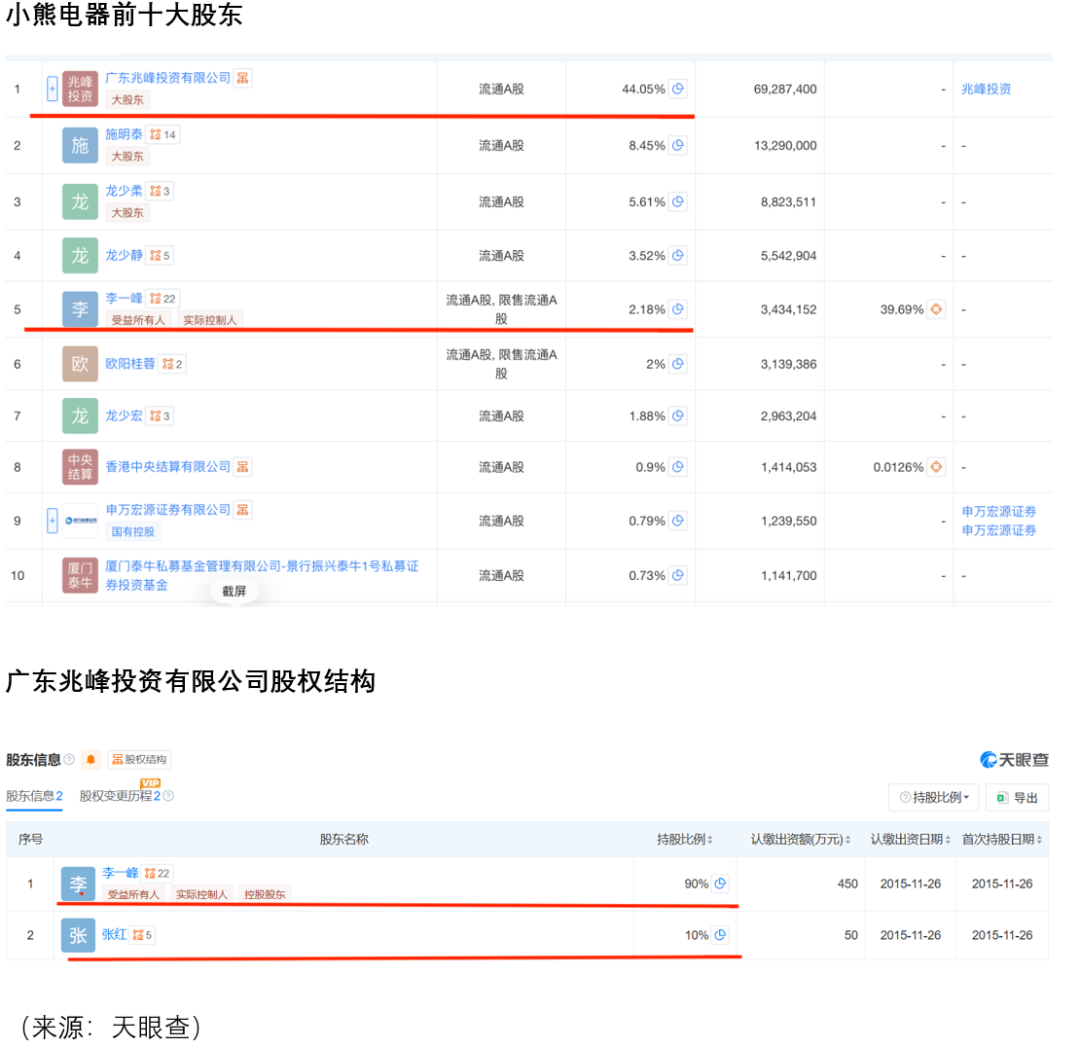Click 施明泰 related companies badge 14
1080x1048 pixels.
pyautogui.click(x=163, y=135)
